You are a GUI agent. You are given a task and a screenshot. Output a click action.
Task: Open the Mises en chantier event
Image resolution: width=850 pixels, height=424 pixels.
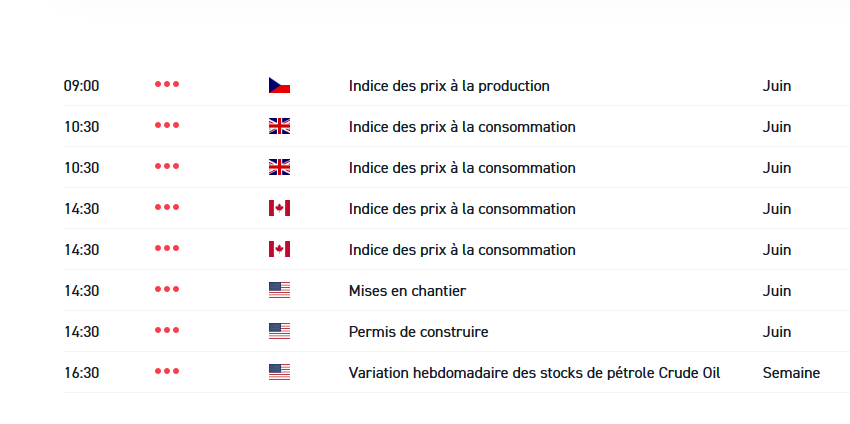click(407, 291)
